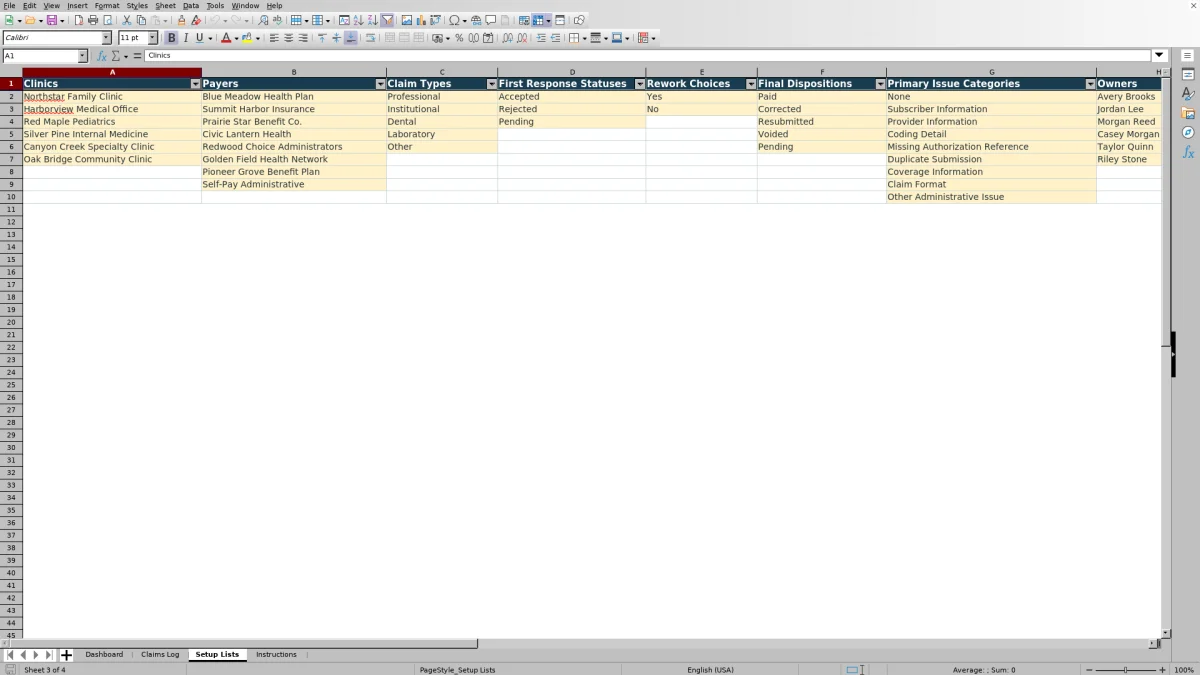
Task: Open the sidebar Styles icon
Action: (1188, 94)
